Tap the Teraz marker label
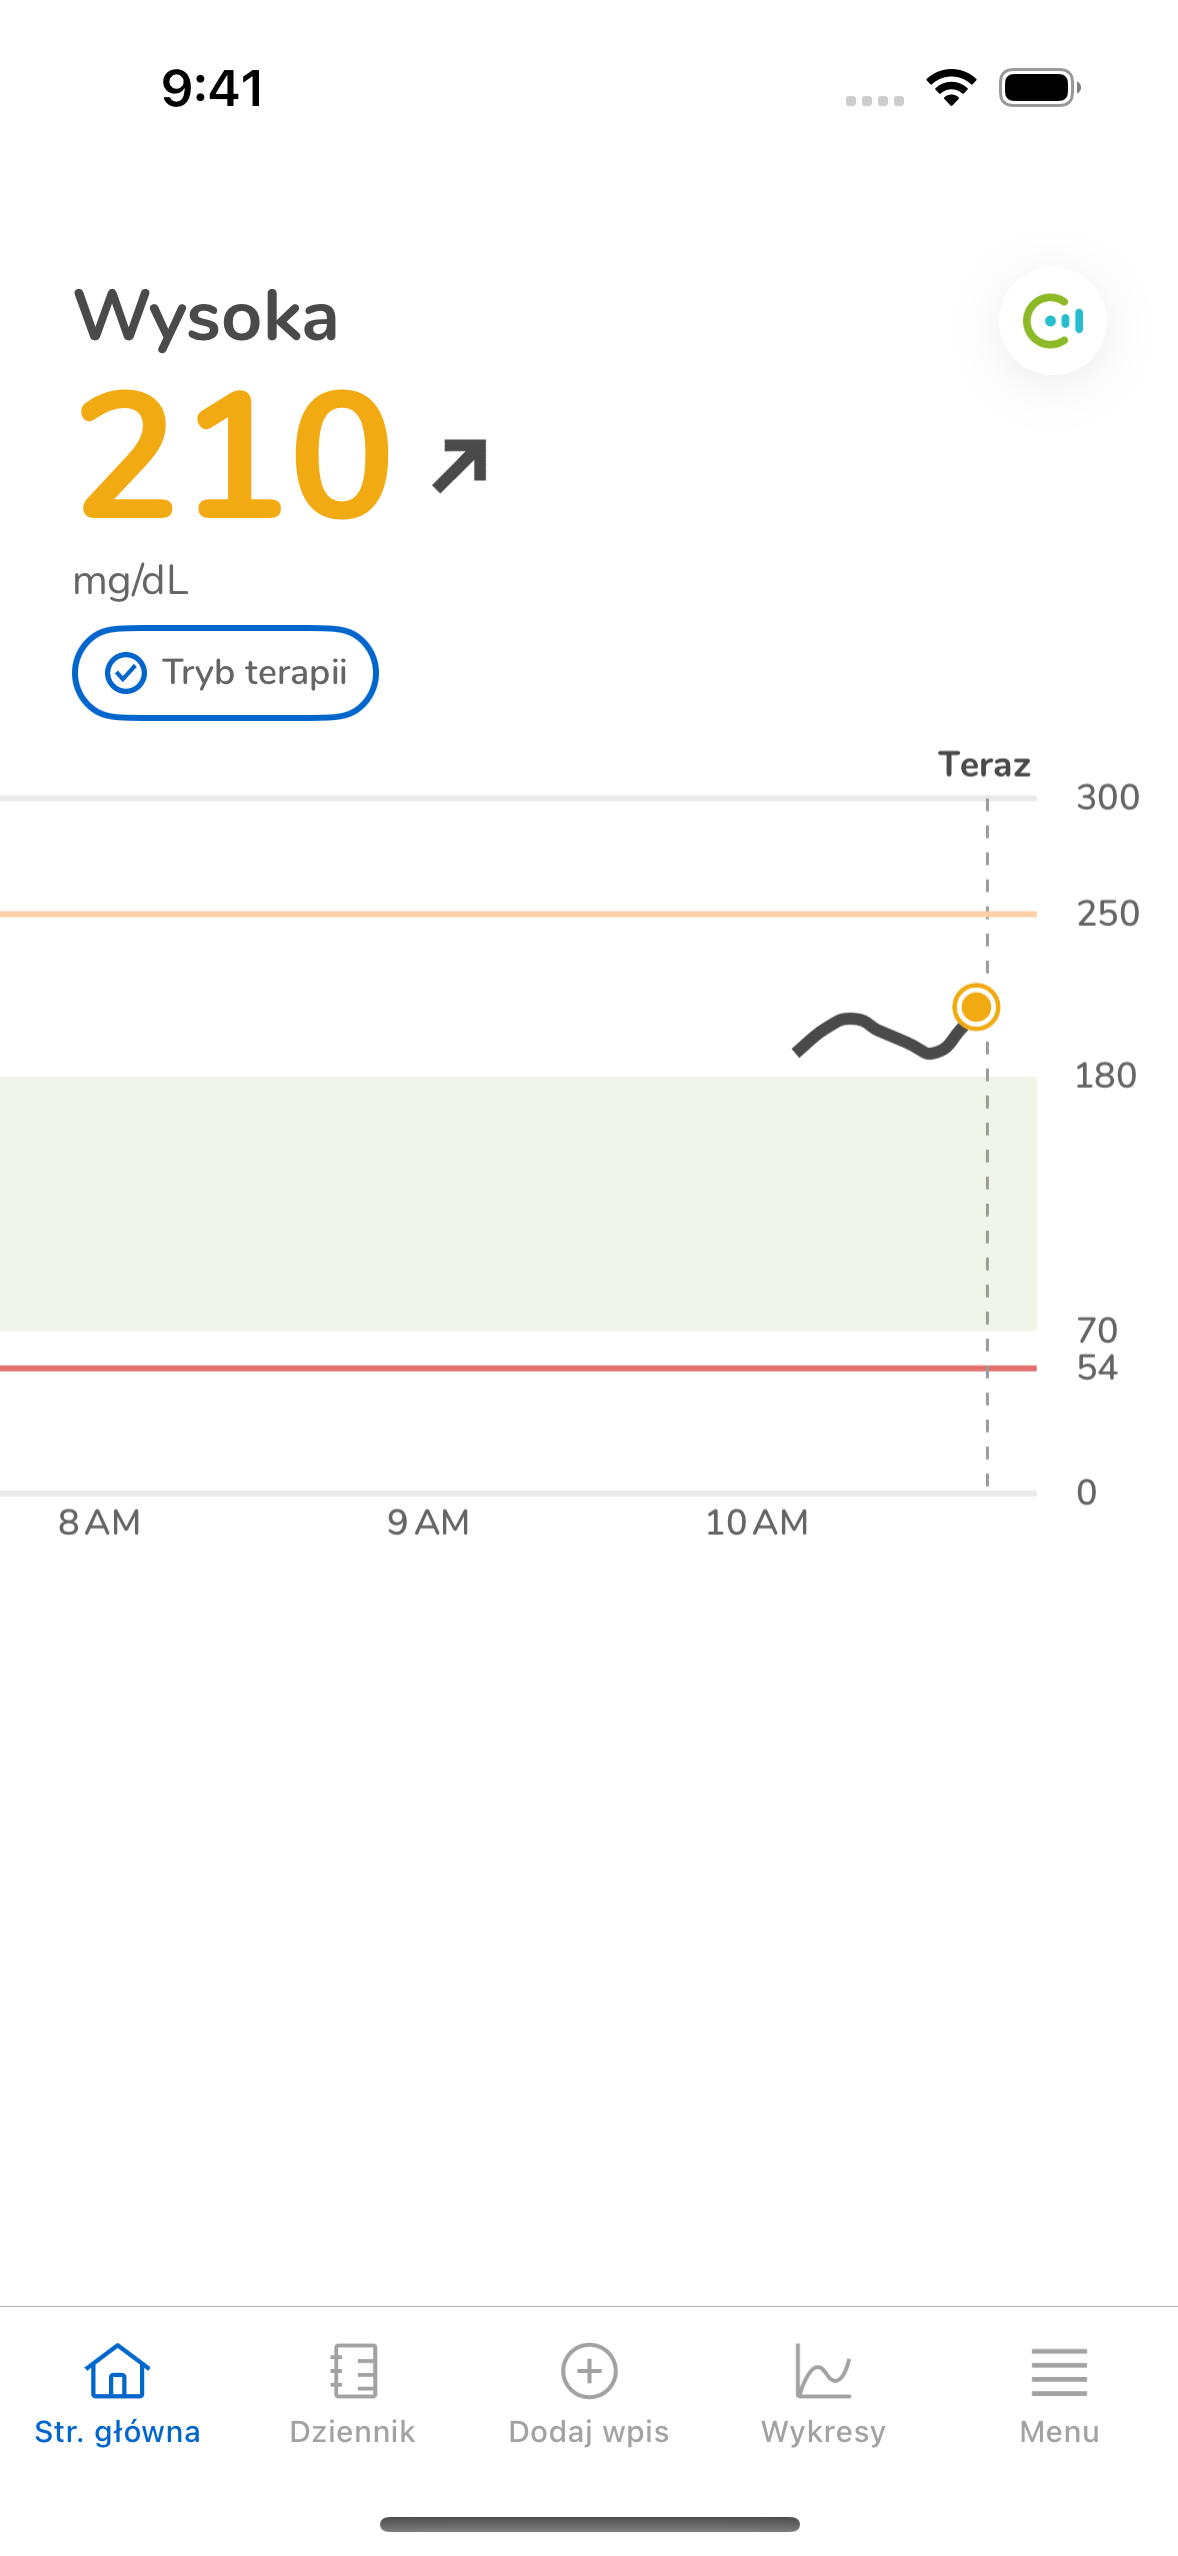The image size is (1178, 2556). click(984, 765)
